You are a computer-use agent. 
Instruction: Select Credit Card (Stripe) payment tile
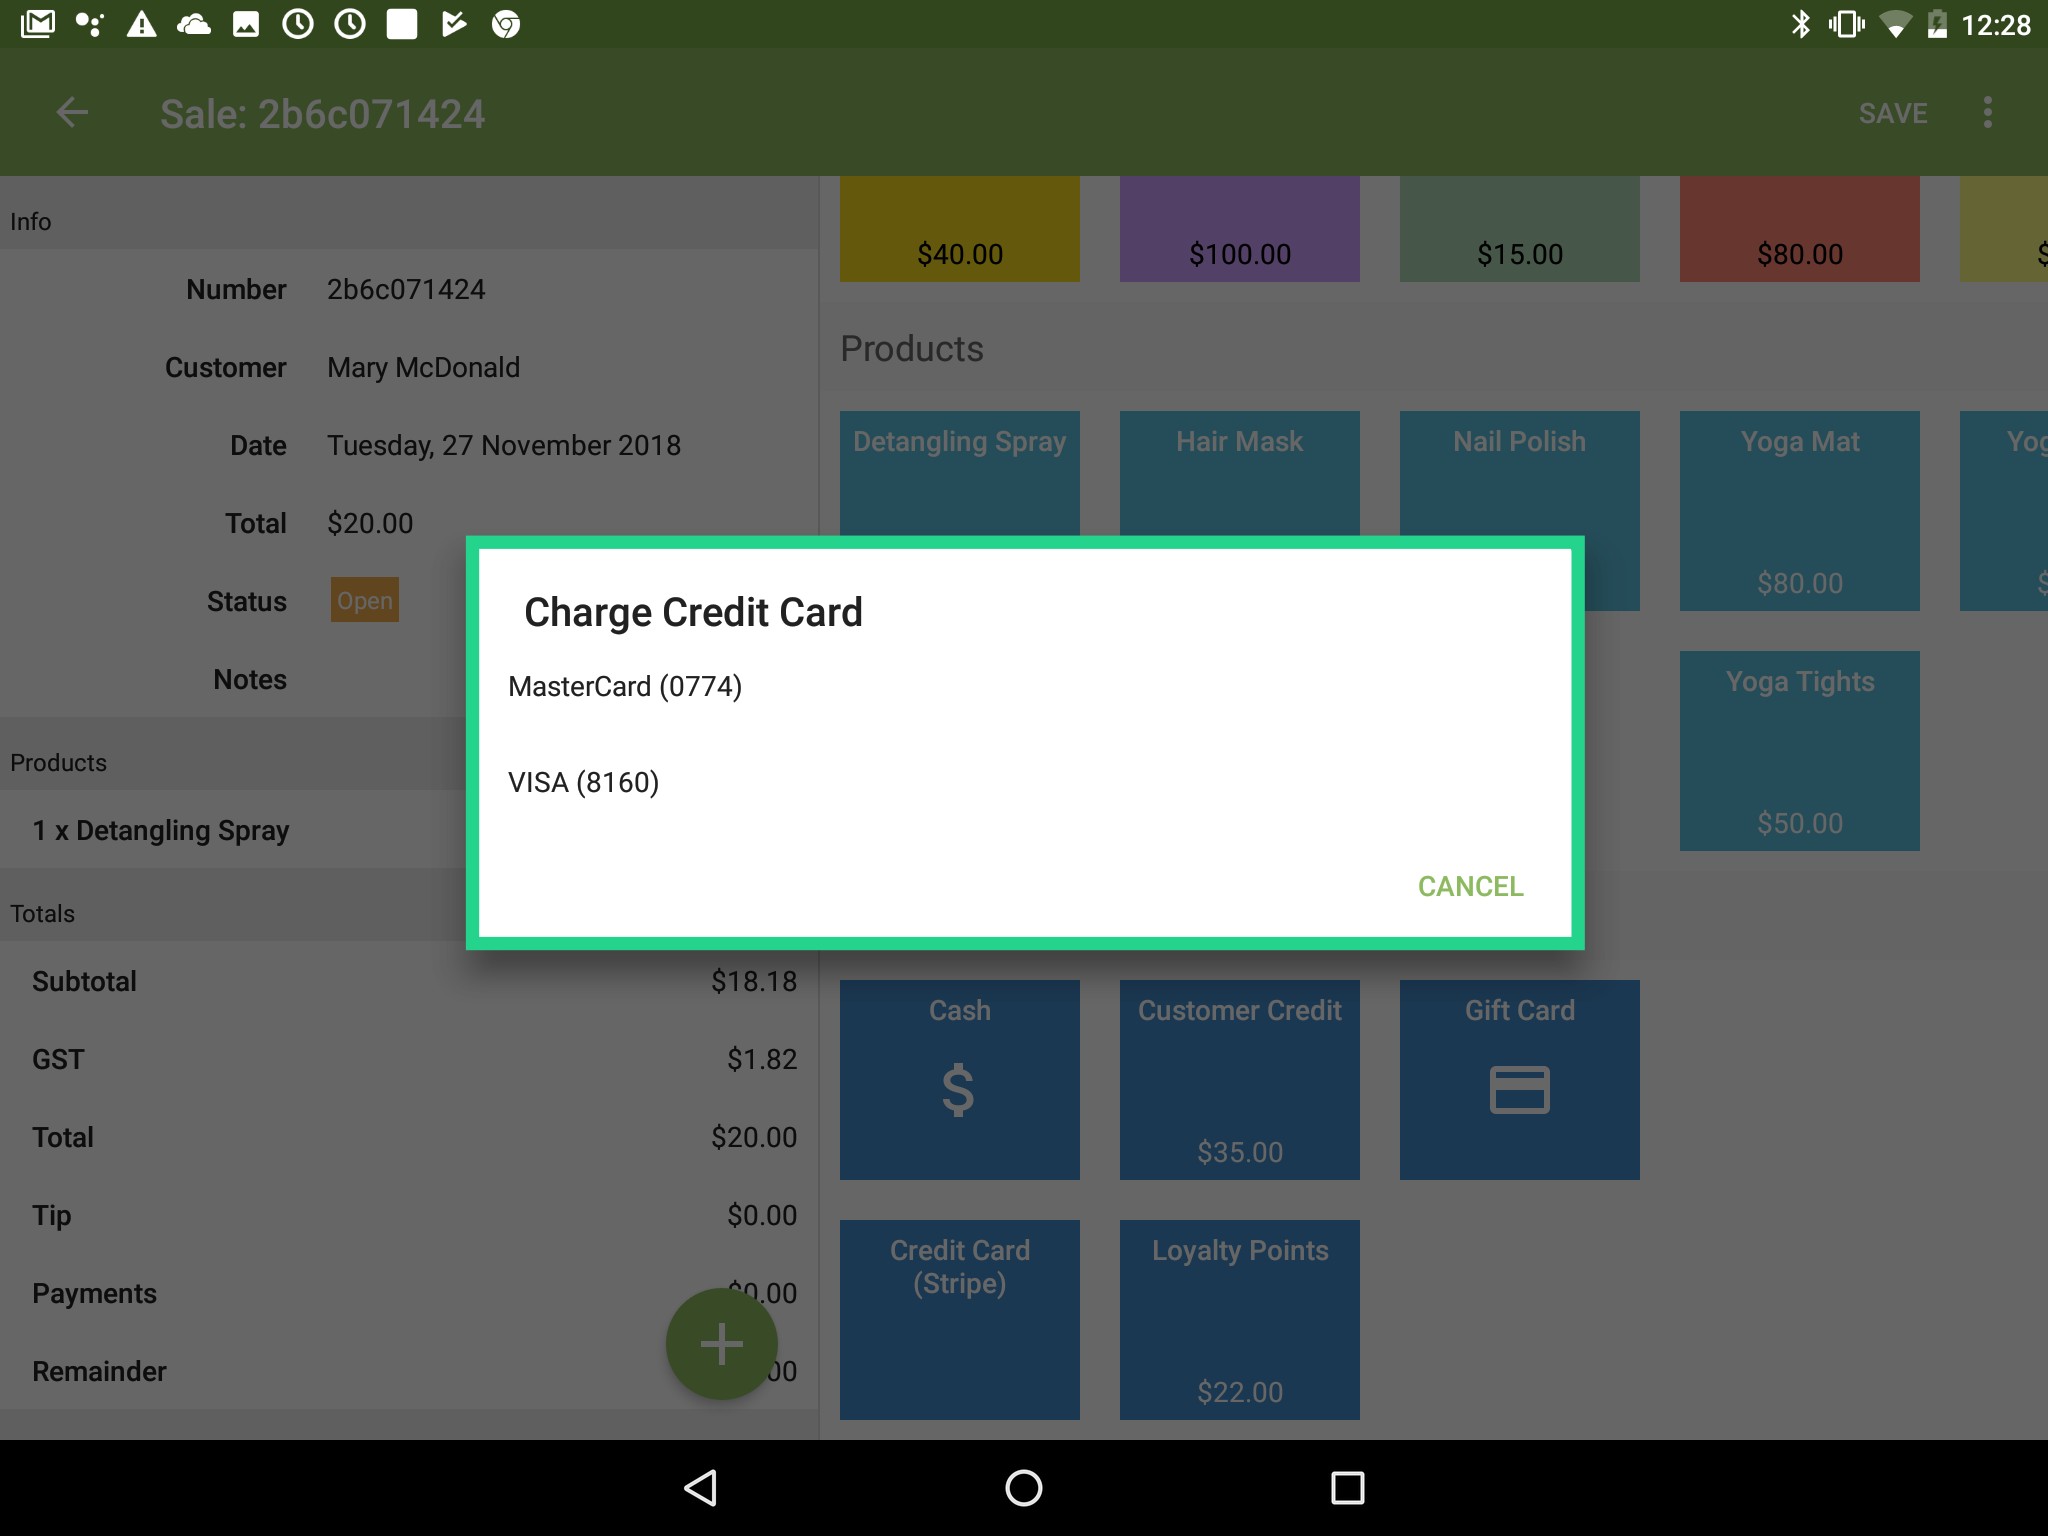coord(959,1319)
